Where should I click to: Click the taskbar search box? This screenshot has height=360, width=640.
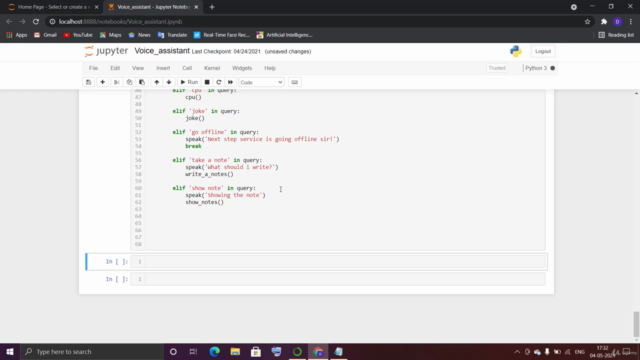[x=91, y=351]
